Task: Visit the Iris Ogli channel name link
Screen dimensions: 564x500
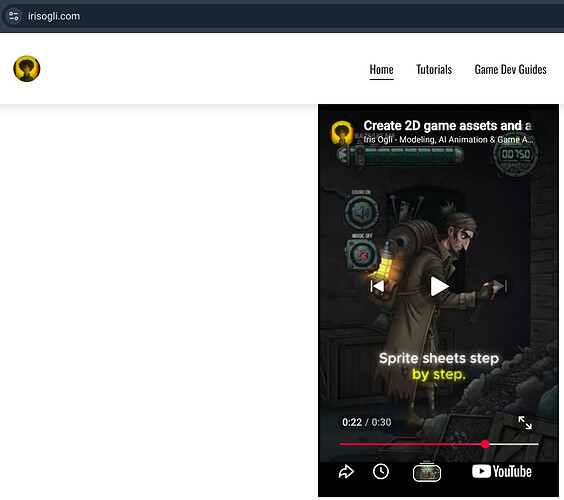Action: click(x=448, y=140)
